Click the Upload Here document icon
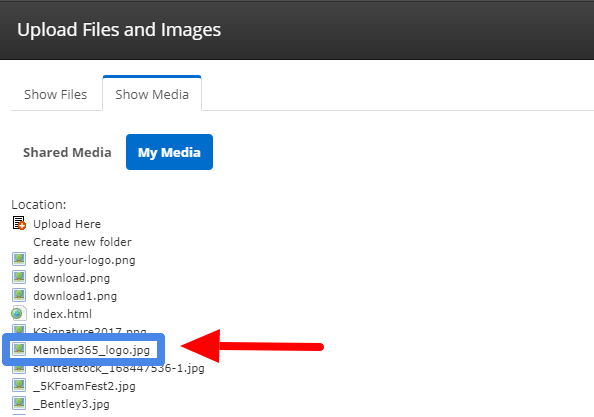594x417 pixels. pyautogui.click(x=19, y=223)
